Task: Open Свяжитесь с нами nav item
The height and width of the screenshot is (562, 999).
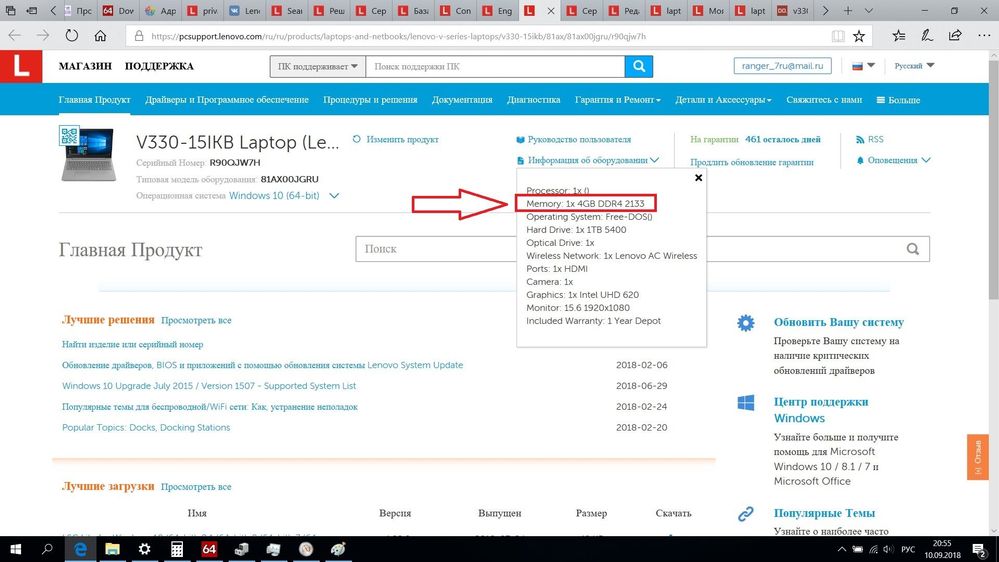Action: pos(824,100)
